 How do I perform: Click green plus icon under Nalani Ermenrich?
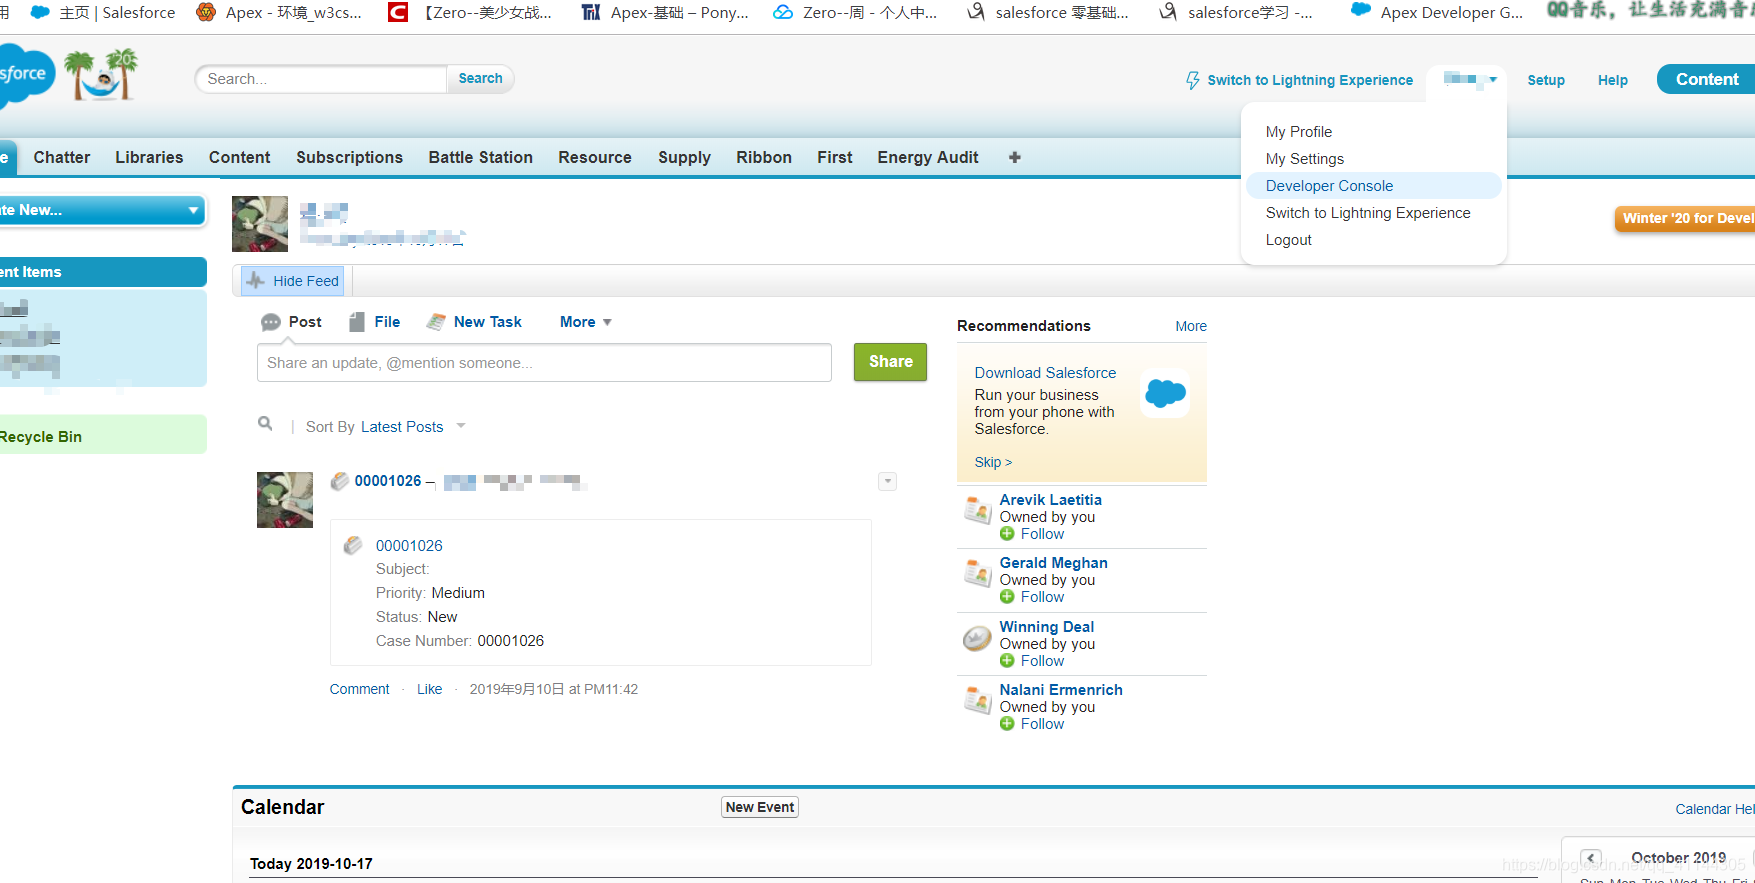1007,724
